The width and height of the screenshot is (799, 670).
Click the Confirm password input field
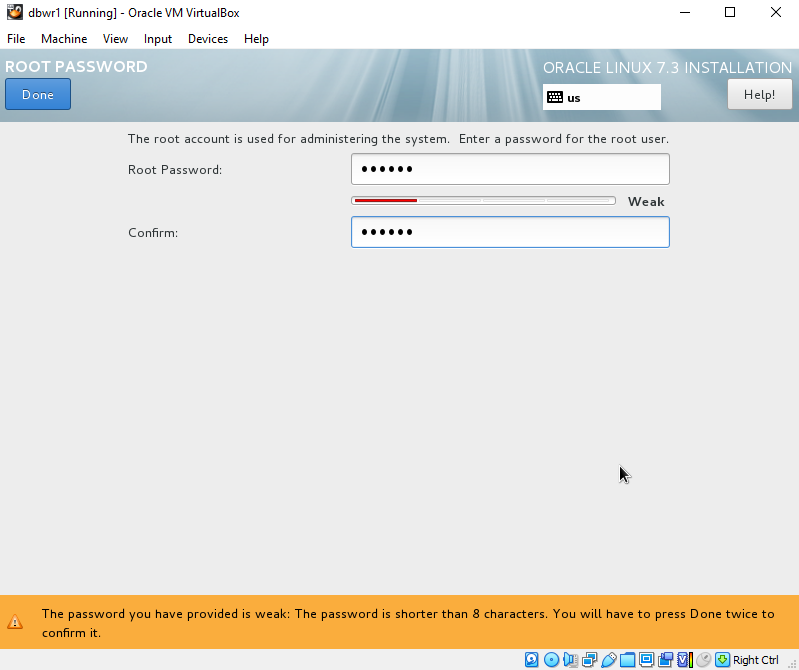510,232
